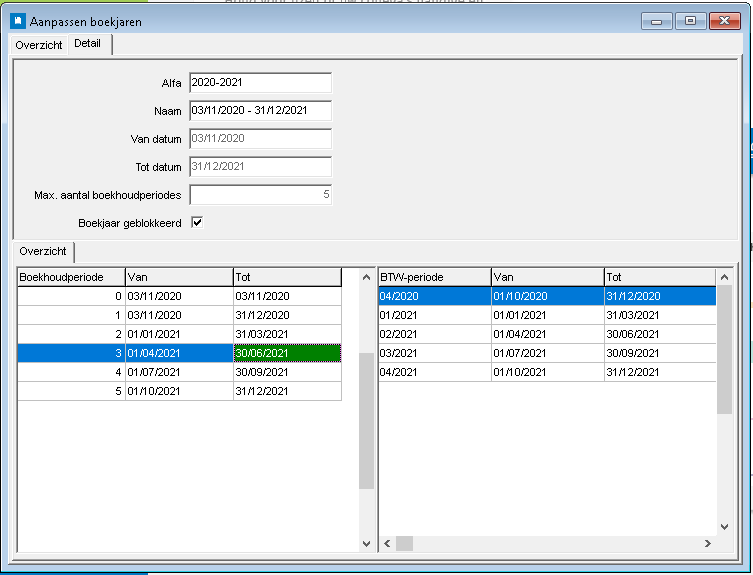
Task: Click the Alfa input field
Action: pos(259,83)
